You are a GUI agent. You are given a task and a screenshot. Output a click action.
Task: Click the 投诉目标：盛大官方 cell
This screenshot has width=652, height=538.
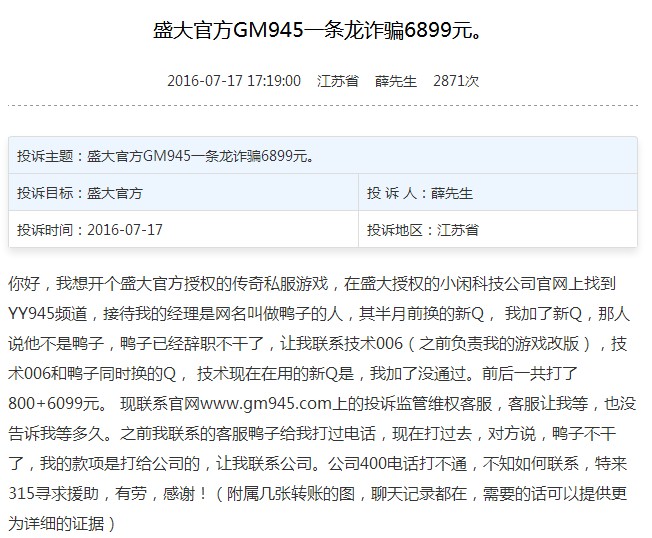click(80, 193)
